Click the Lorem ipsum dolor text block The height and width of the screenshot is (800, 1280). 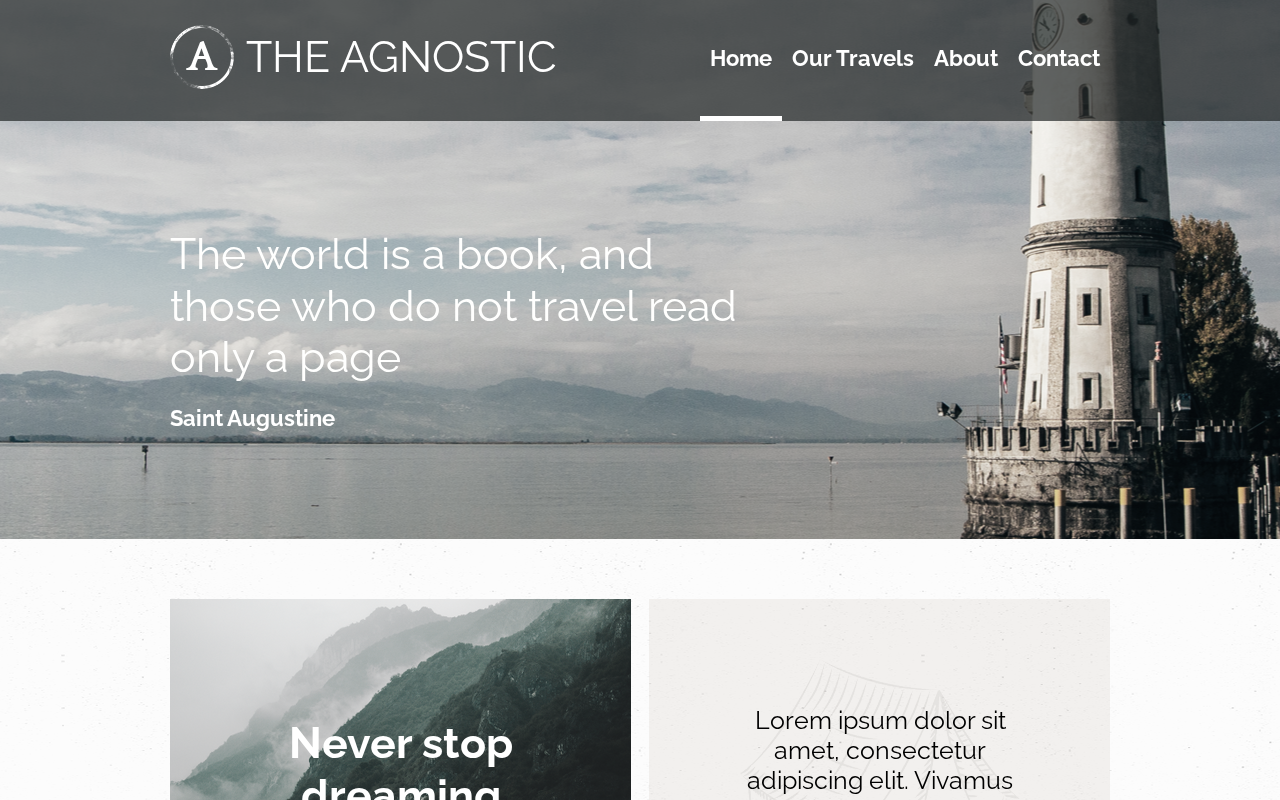point(880,752)
